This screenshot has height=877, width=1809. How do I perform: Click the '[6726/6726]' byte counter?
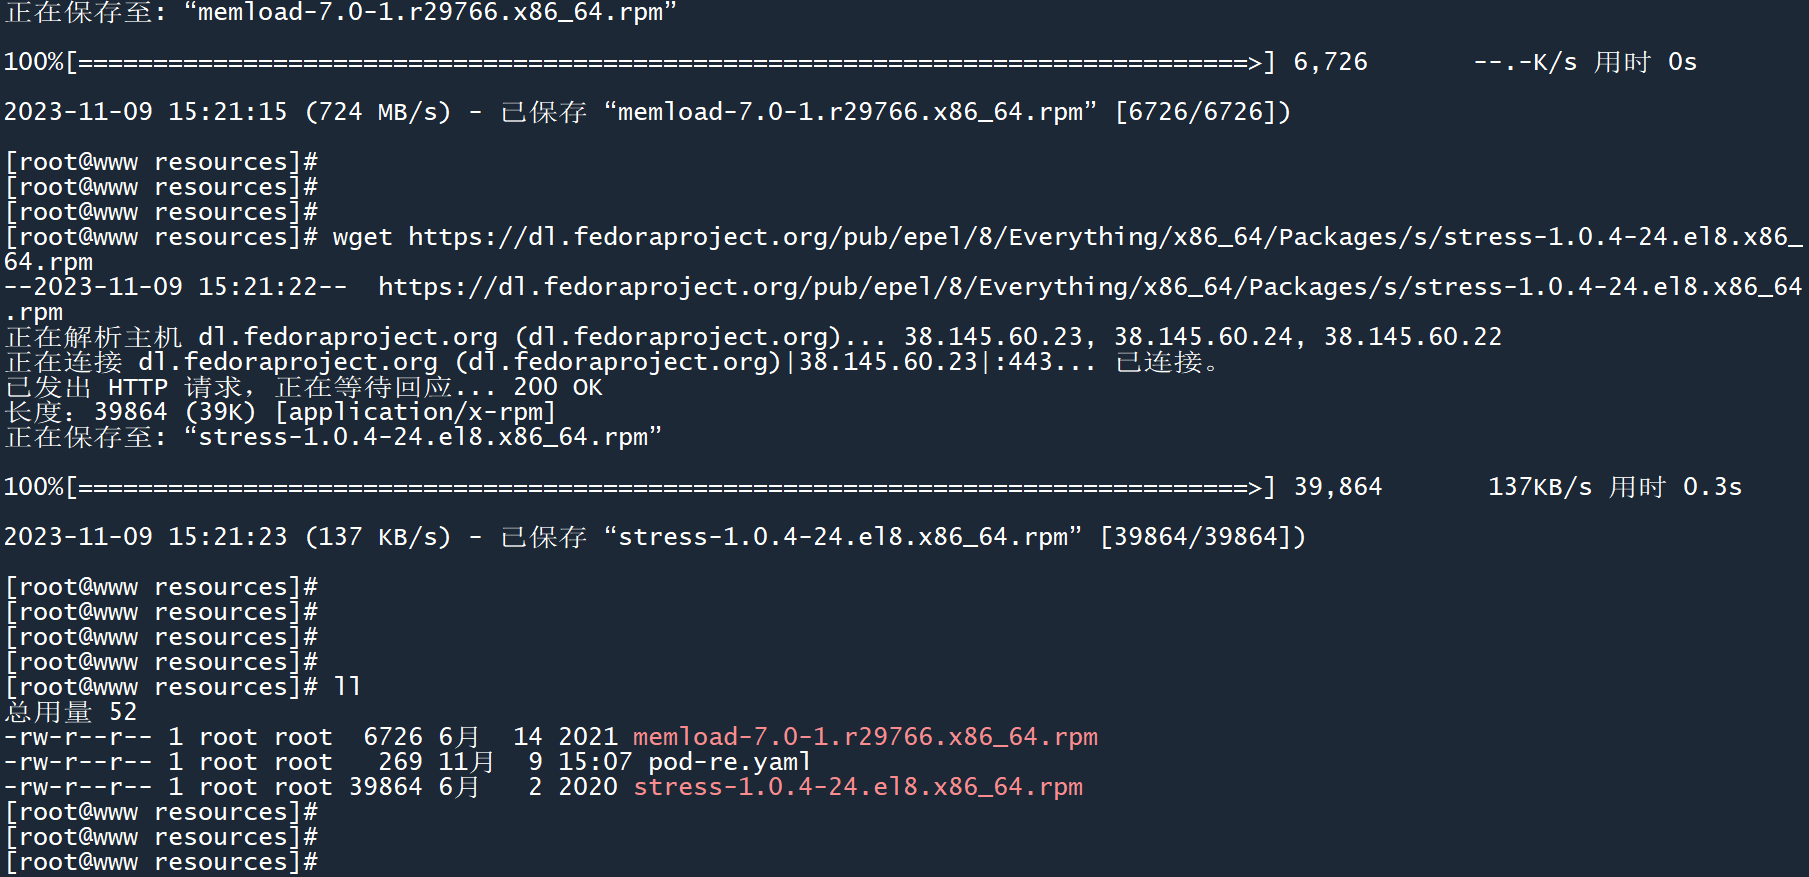[x=1202, y=112]
